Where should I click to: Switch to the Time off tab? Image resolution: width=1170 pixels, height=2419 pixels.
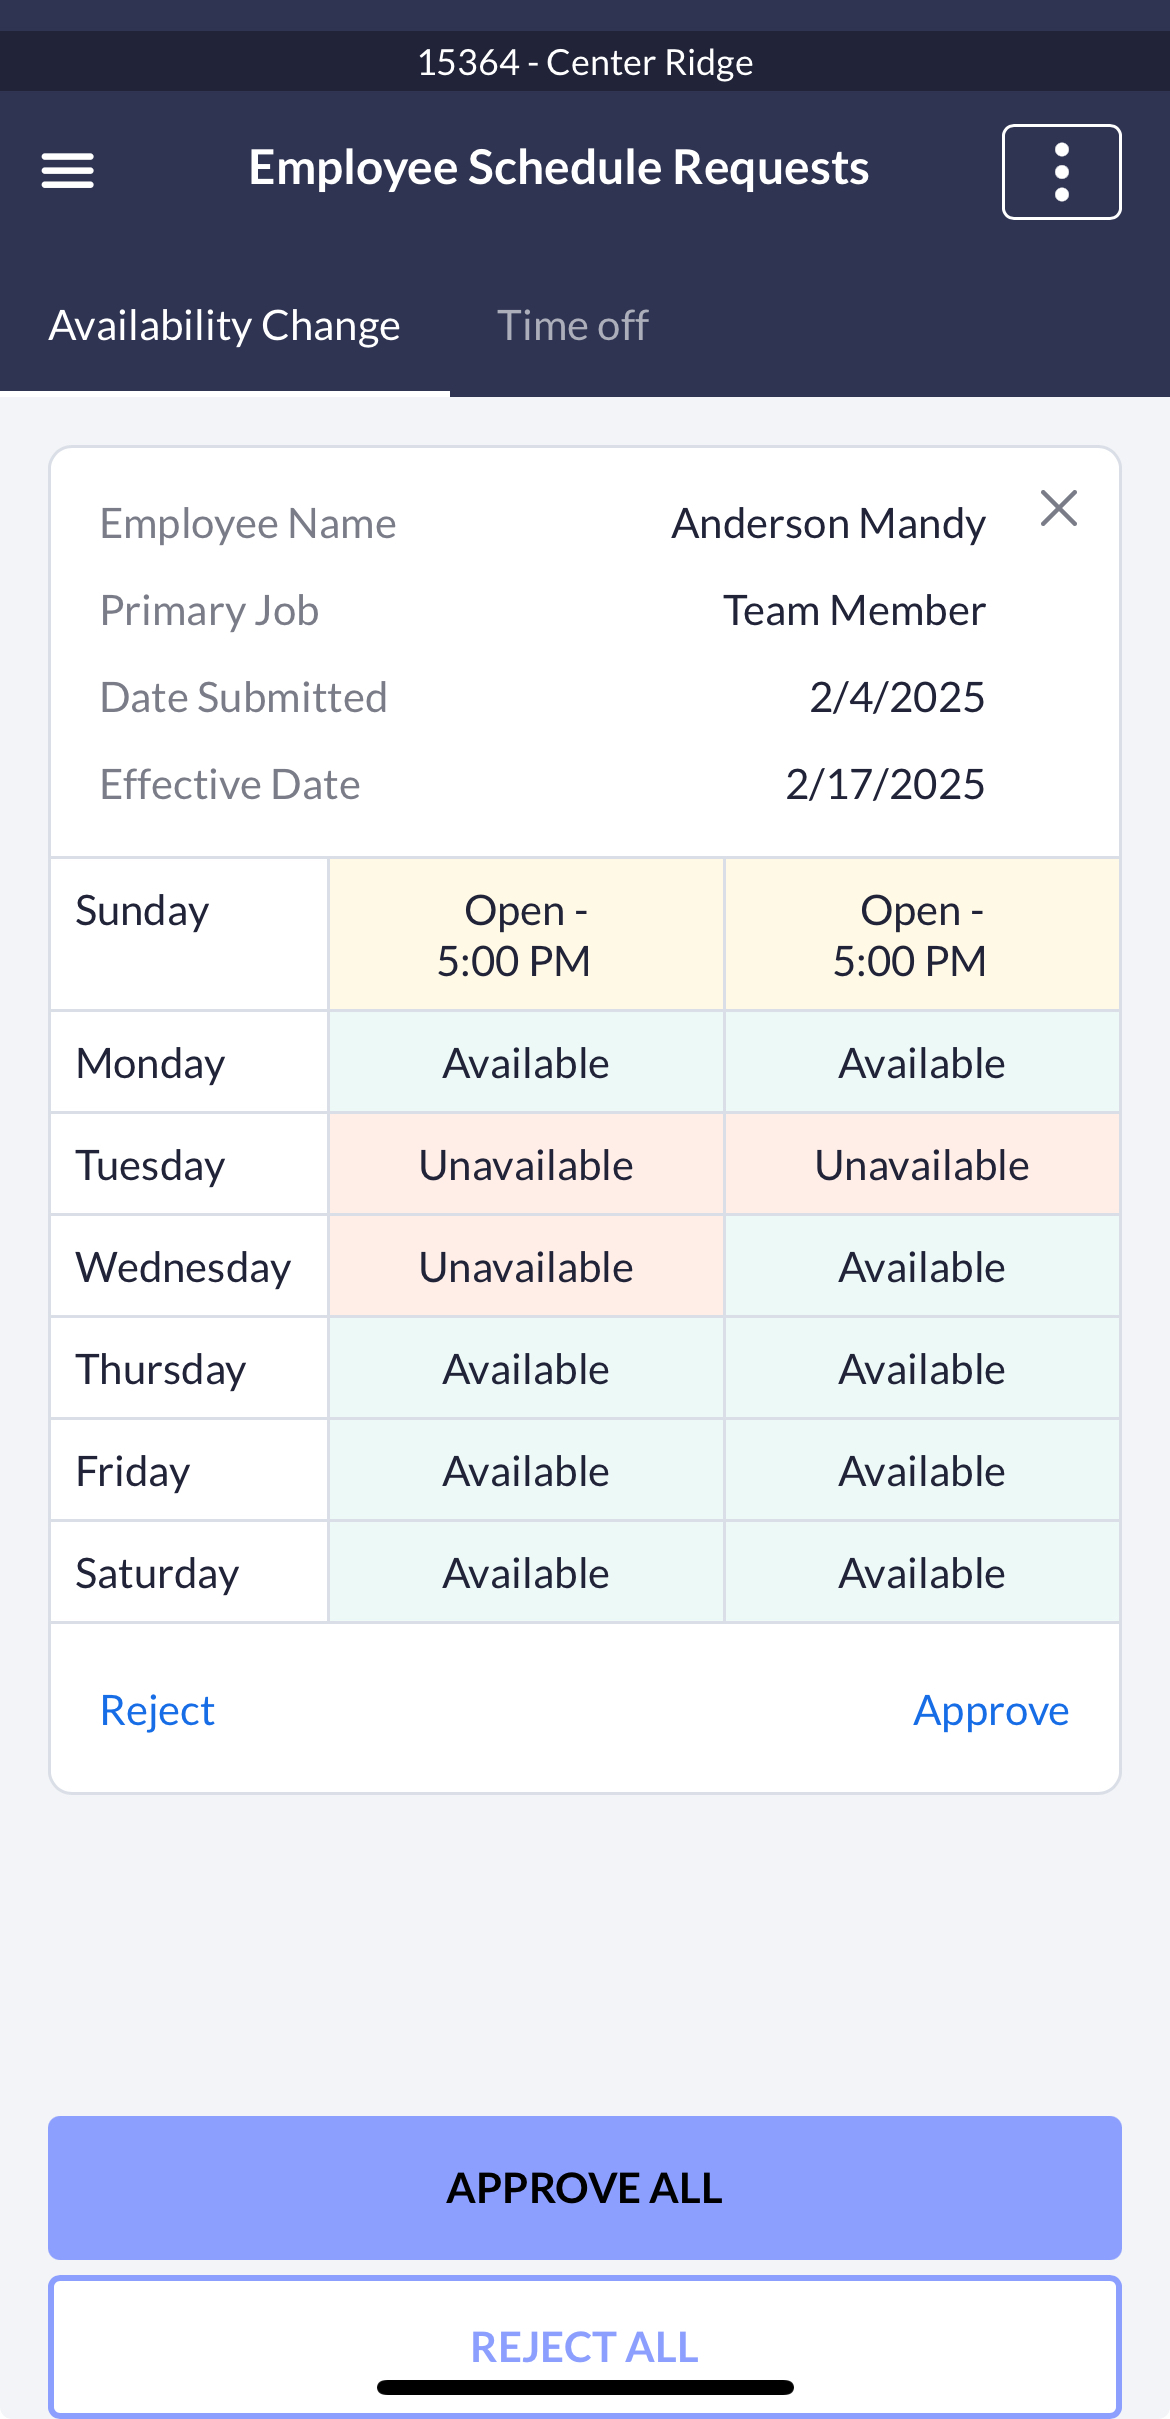coord(573,324)
